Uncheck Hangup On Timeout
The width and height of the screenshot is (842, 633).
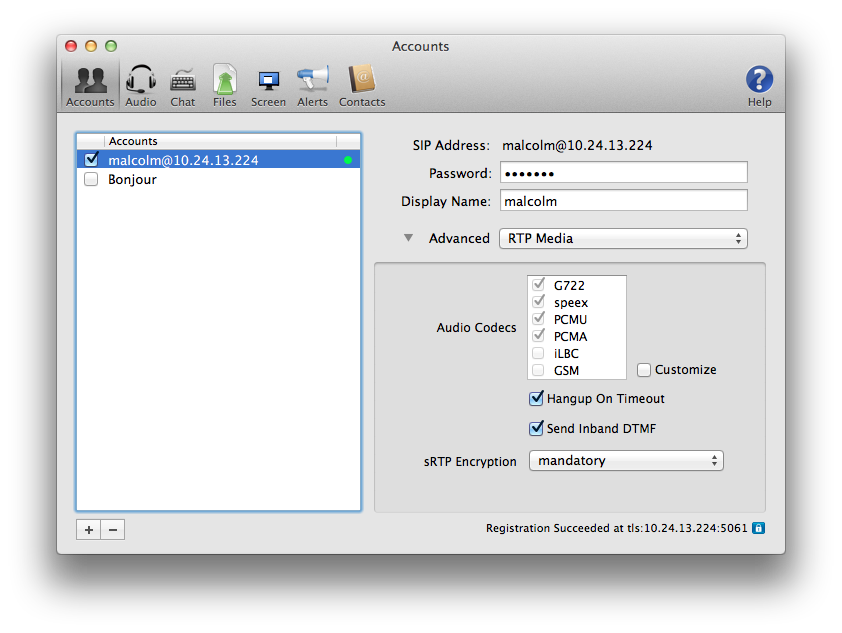536,399
